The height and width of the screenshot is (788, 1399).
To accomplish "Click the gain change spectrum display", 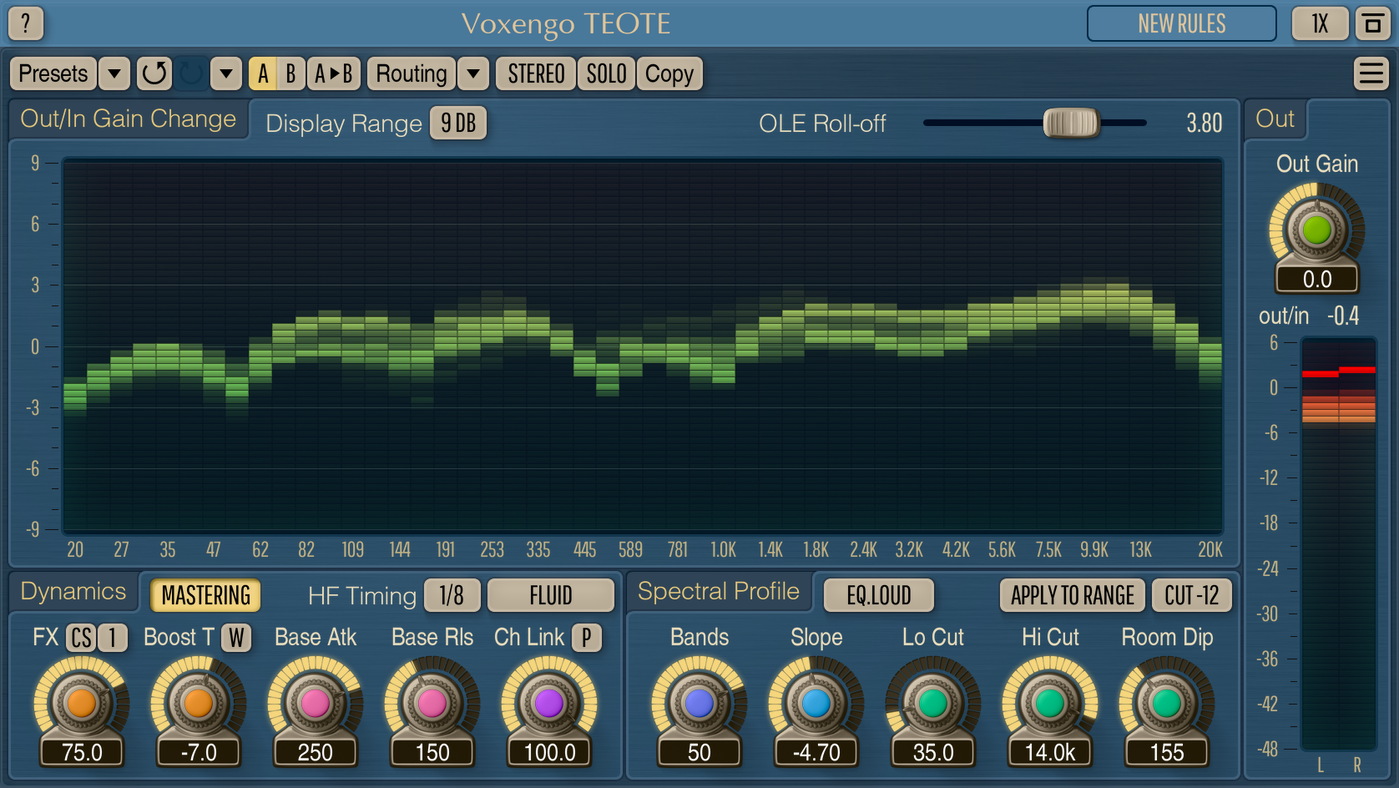I will pos(642,345).
